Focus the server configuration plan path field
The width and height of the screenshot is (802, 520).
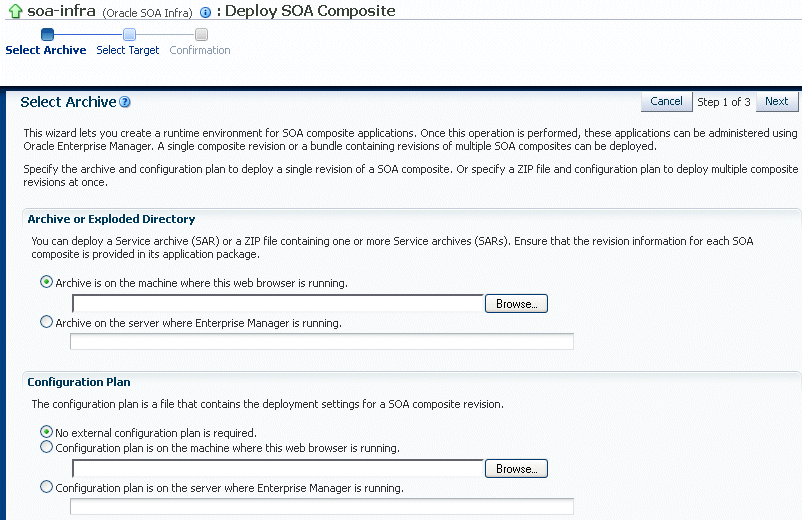coord(322,507)
